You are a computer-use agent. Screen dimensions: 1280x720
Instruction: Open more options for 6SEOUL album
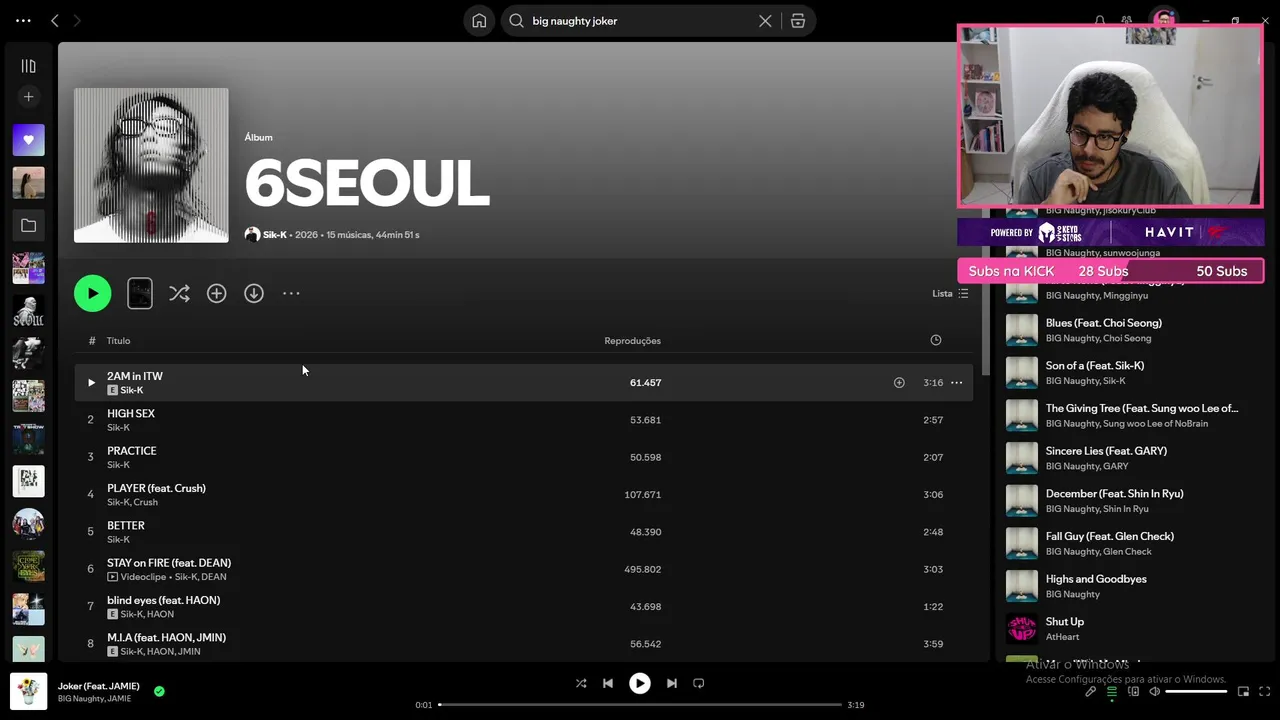pyautogui.click(x=291, y=293)
